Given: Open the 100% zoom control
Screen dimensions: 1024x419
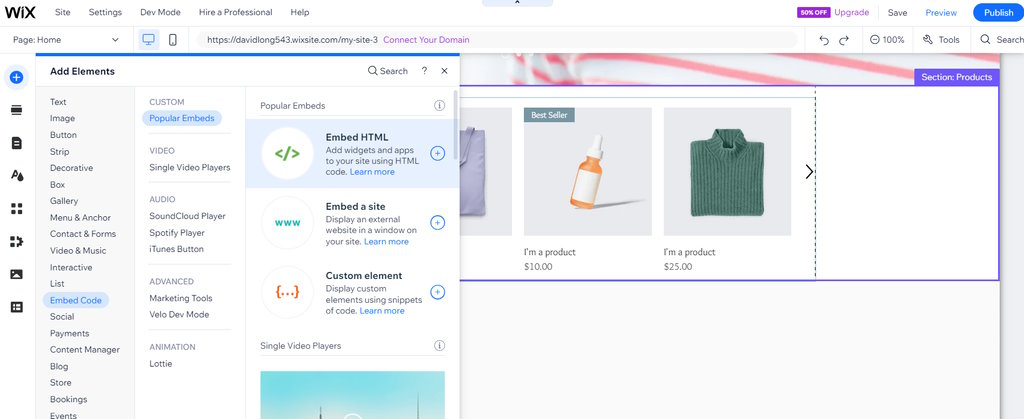Looking at the screenshot, I should 886,40.
